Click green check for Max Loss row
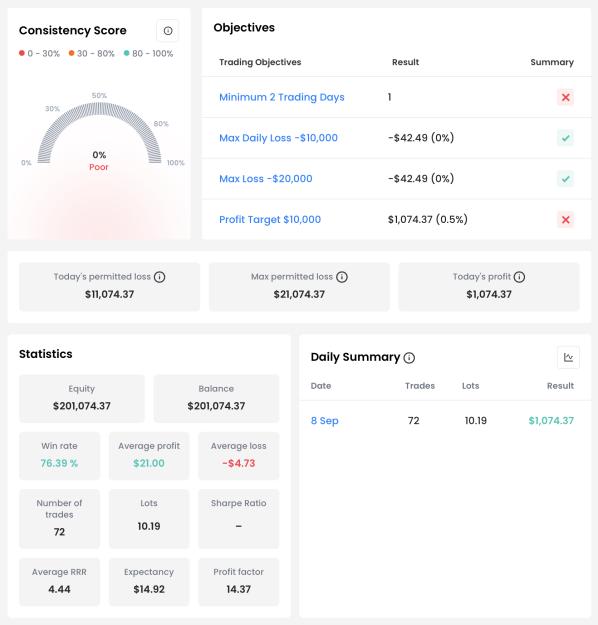Viewport: 598px width, 625px height. [565, 179]
